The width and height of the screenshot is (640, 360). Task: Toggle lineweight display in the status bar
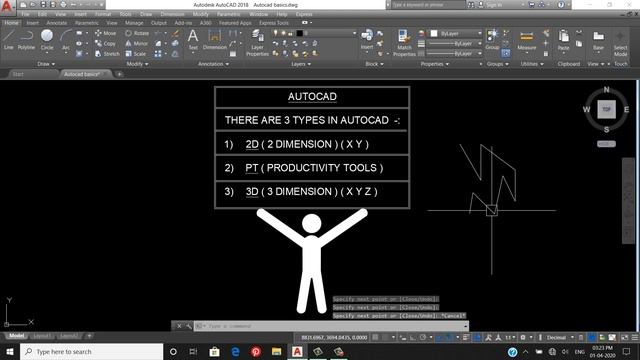pyautogui.click(x=466, y=337)
